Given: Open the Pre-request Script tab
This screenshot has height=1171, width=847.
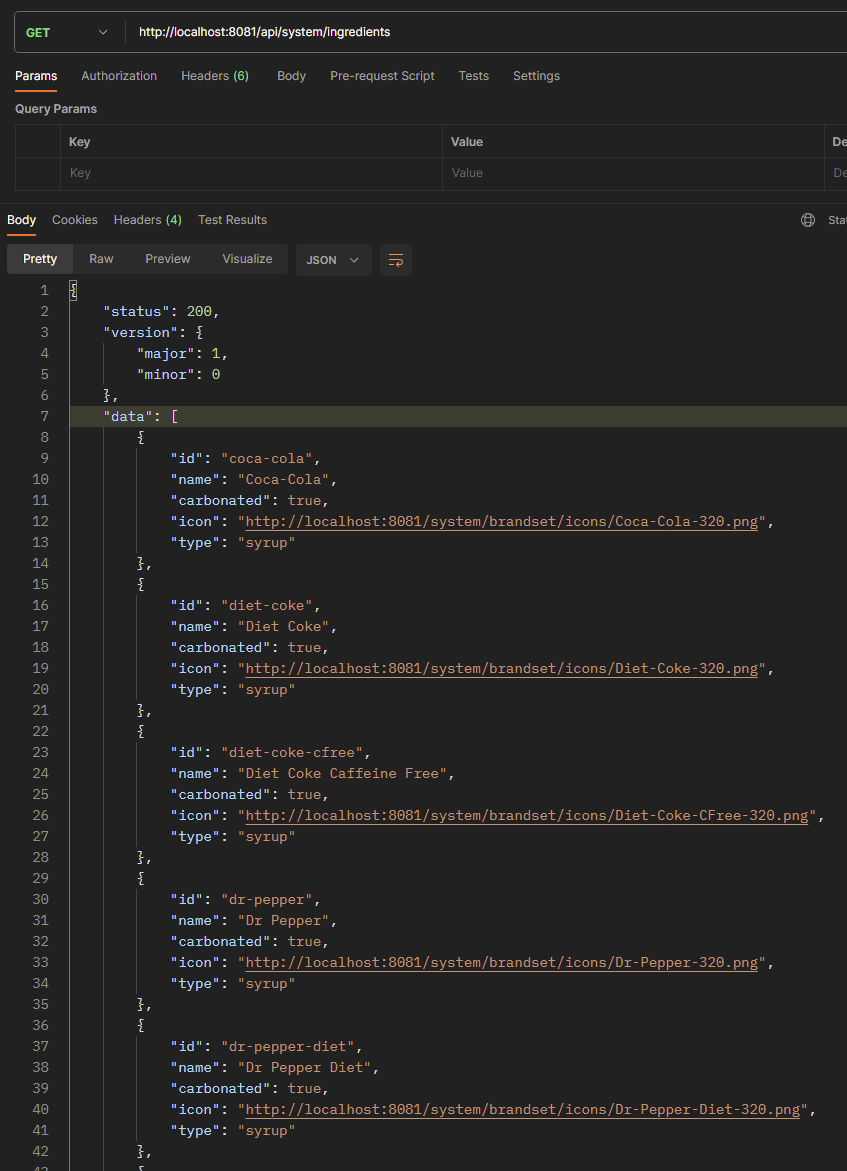Looking at the screenshot, I should click(x=382, y=75).
